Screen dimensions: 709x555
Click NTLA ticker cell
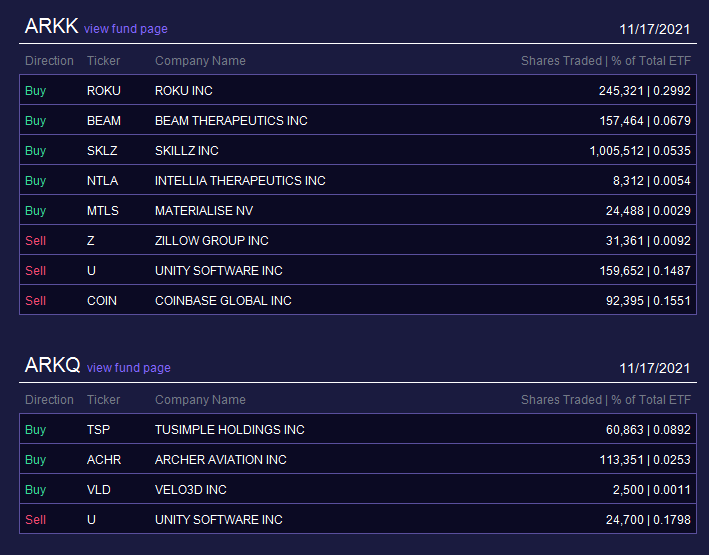coord(103,181)
